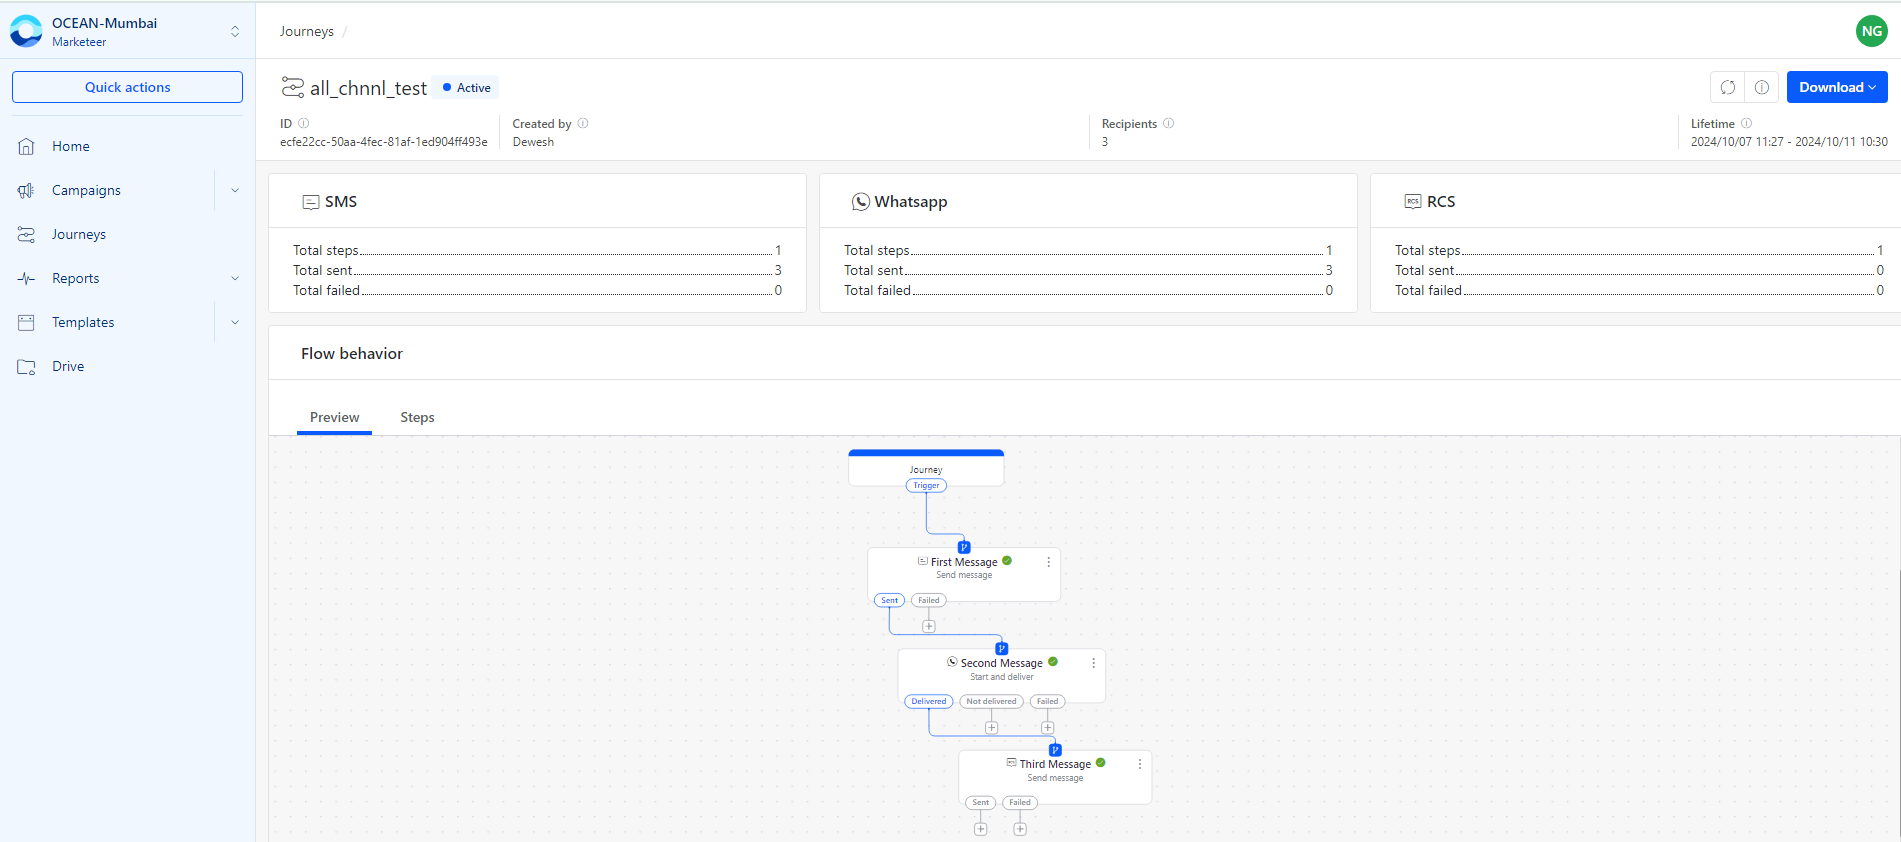
Task: Expand the Reports submenu chevron
Action: point(235,278)
